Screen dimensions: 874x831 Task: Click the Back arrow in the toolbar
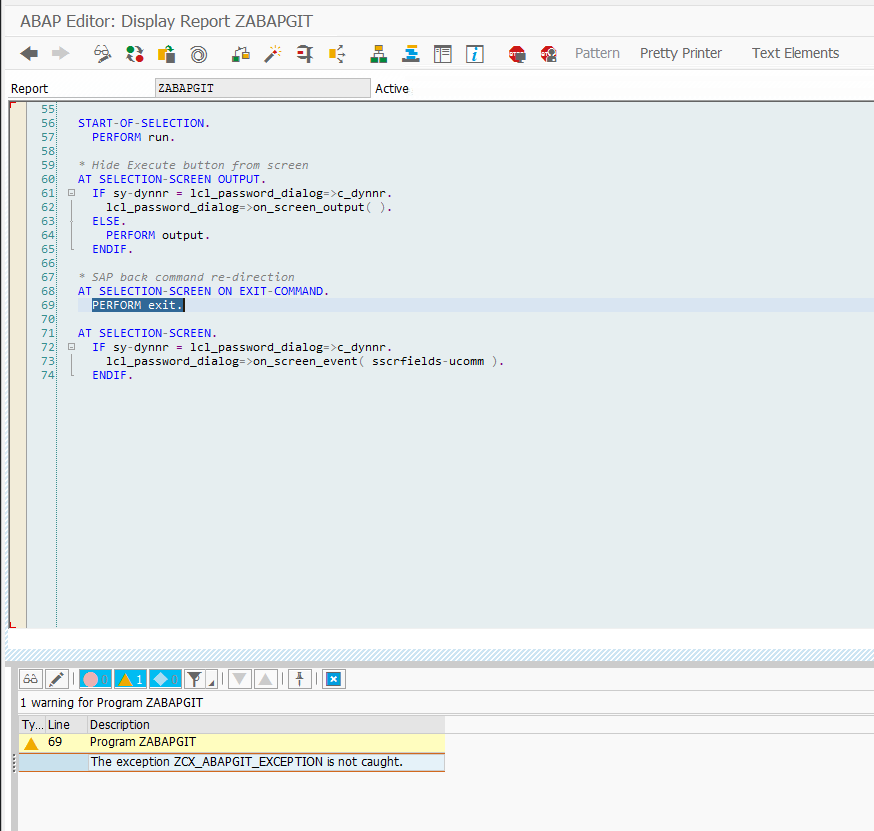(x=29, y=54)
